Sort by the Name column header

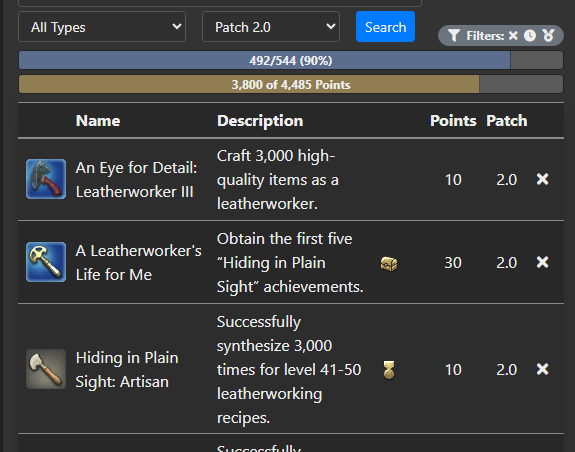coord(98,121)
